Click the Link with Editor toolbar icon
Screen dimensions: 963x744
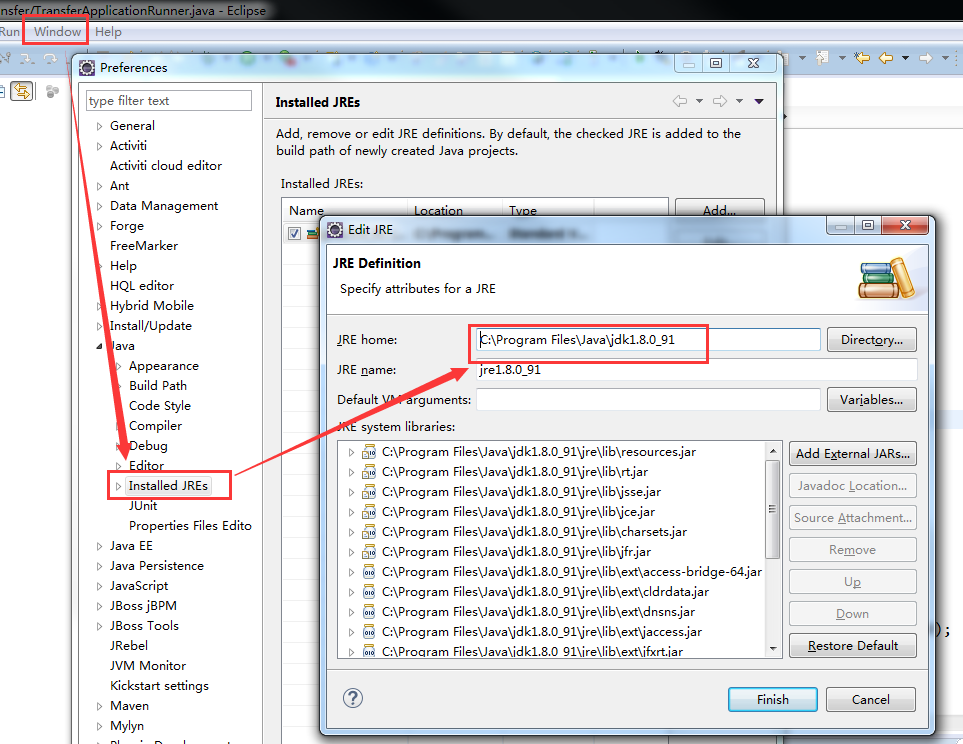pyautogui.click(x=21, y=92)
